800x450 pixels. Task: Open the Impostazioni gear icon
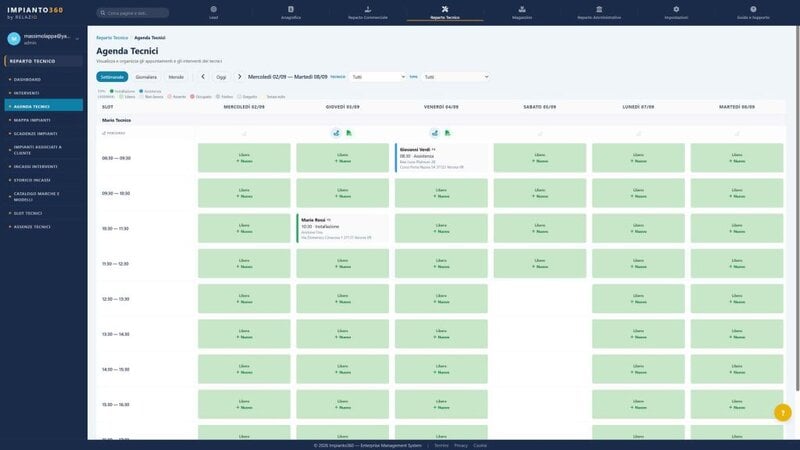click(676, 9)
